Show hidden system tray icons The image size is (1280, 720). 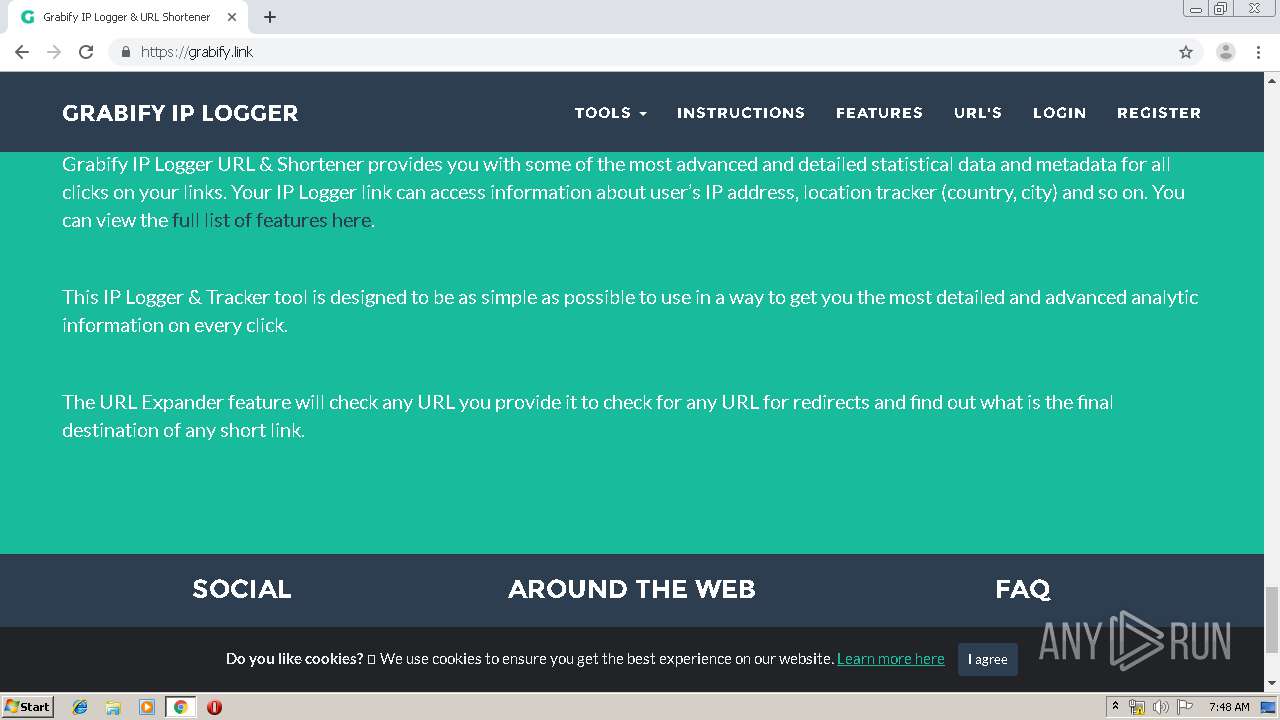pos(1115,707)
